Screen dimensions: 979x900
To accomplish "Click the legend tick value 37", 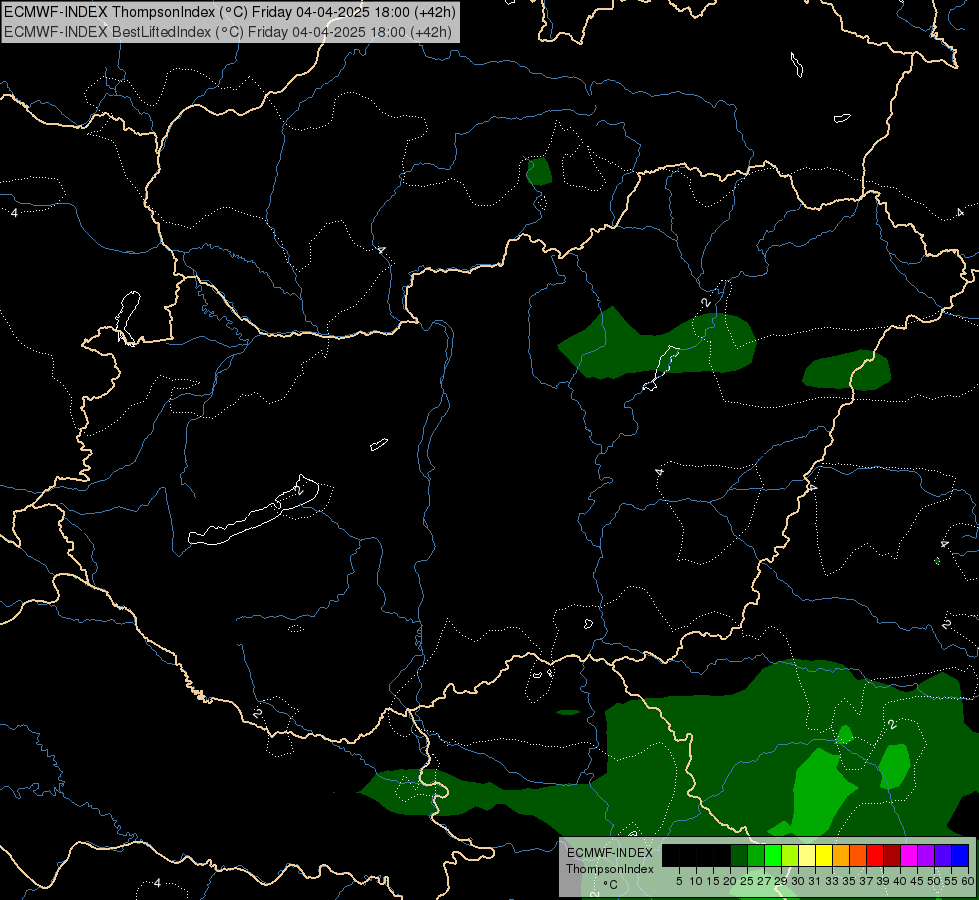I will [867, 881].
